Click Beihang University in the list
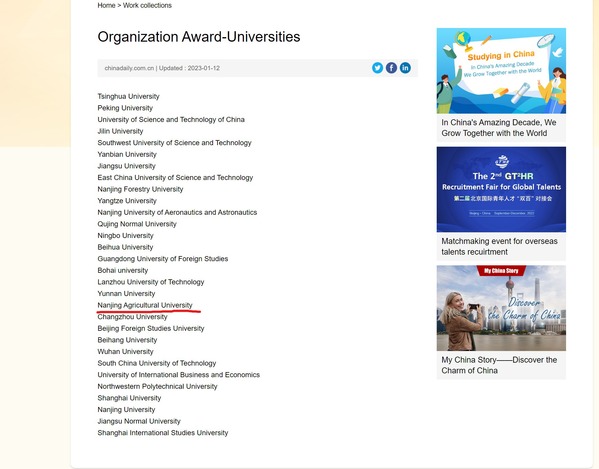 coord(127,340)
